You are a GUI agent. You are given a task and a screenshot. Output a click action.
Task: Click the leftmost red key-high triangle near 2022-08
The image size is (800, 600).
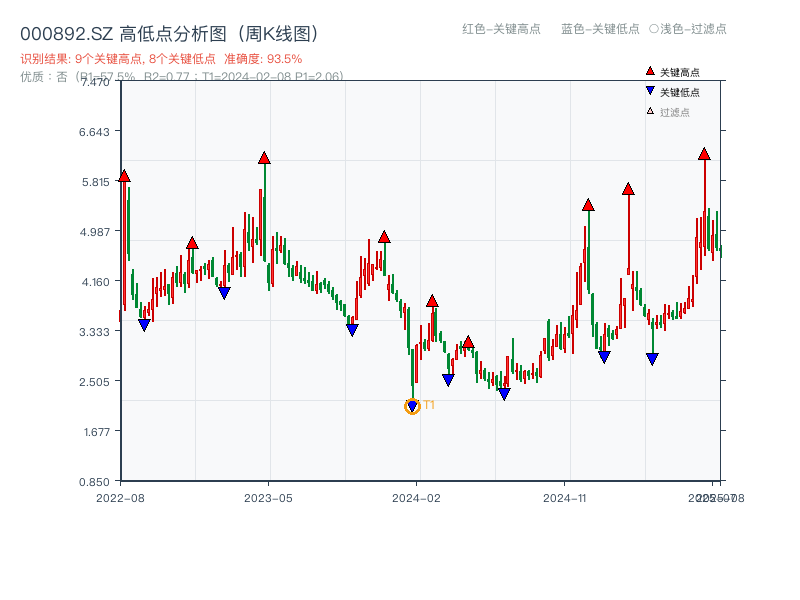click(x=124, y=176)
